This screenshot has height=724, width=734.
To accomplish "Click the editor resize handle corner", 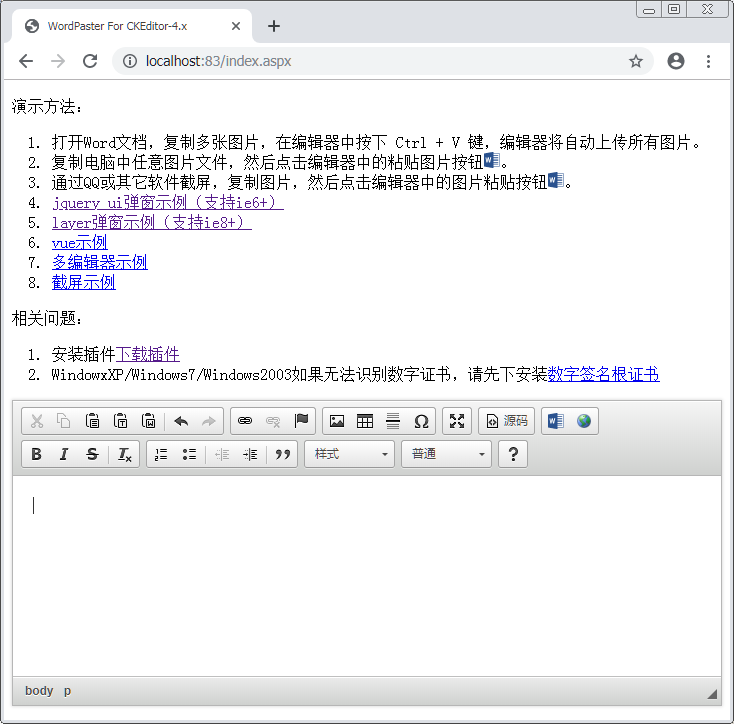I will 712,694.
